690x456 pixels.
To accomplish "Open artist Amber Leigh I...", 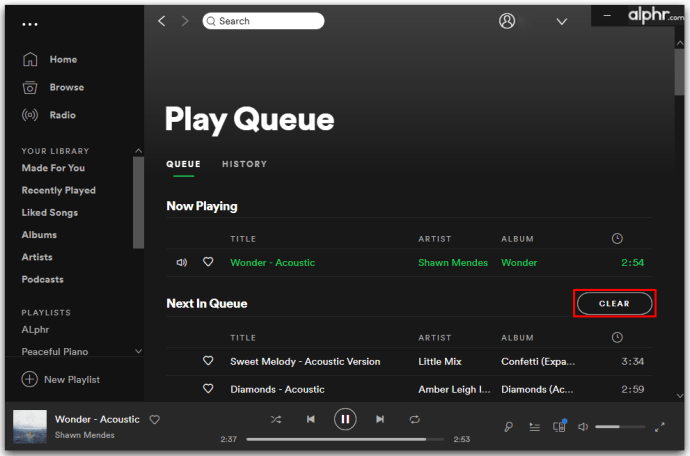I will pos(454,390).
